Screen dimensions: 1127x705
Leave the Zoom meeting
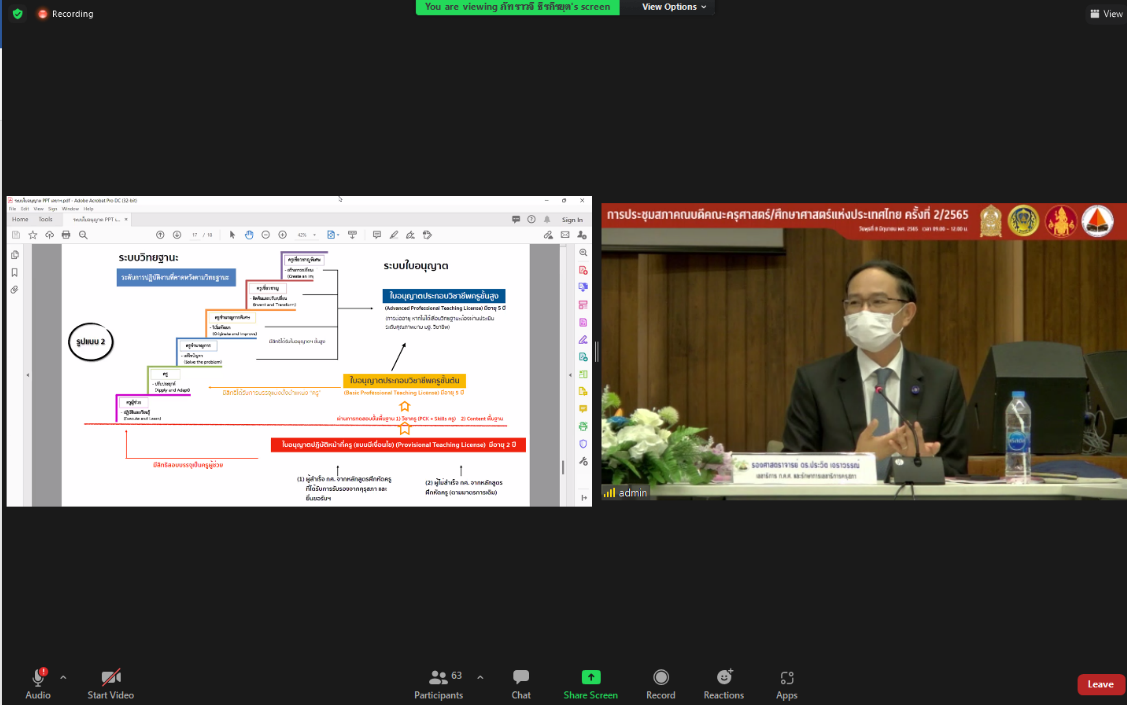point(1100,684)
